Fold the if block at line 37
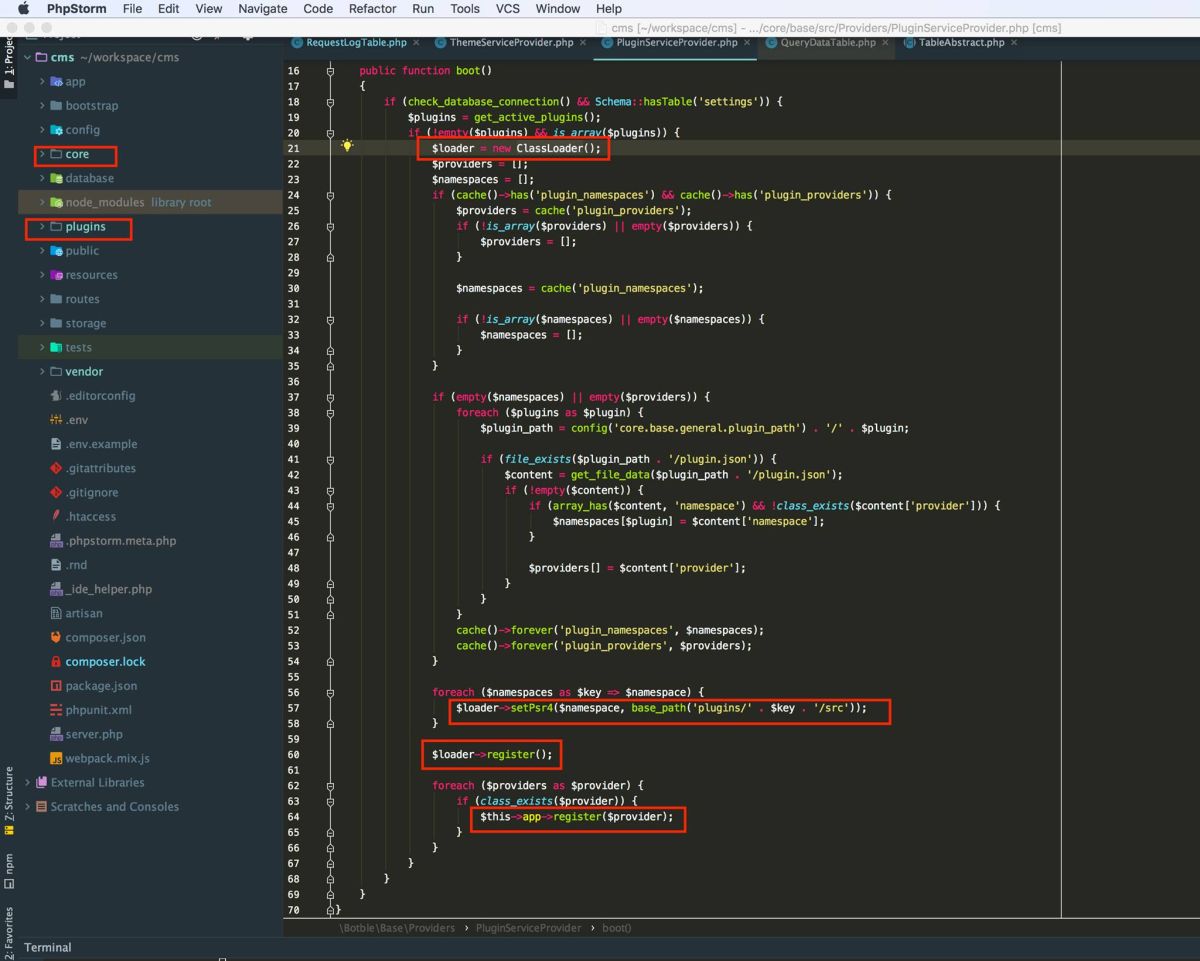The height and width of the screenshot is (961, 1200). tap(330, 397)
